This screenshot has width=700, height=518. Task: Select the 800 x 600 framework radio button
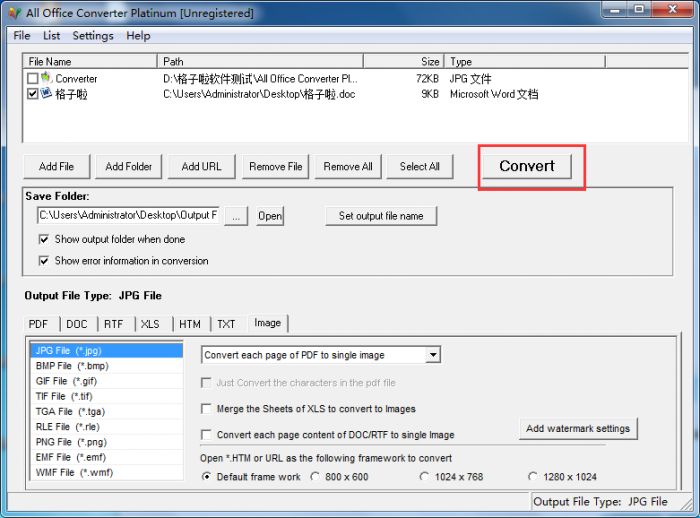pyautogui.click(x=316, y=477)
